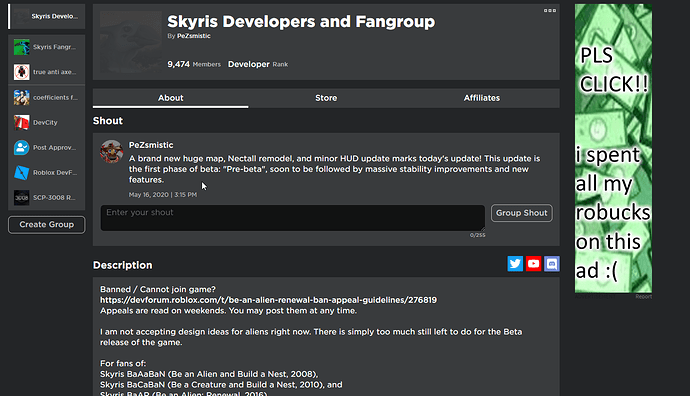Open the three-dot group options menu

pos(550,10)
